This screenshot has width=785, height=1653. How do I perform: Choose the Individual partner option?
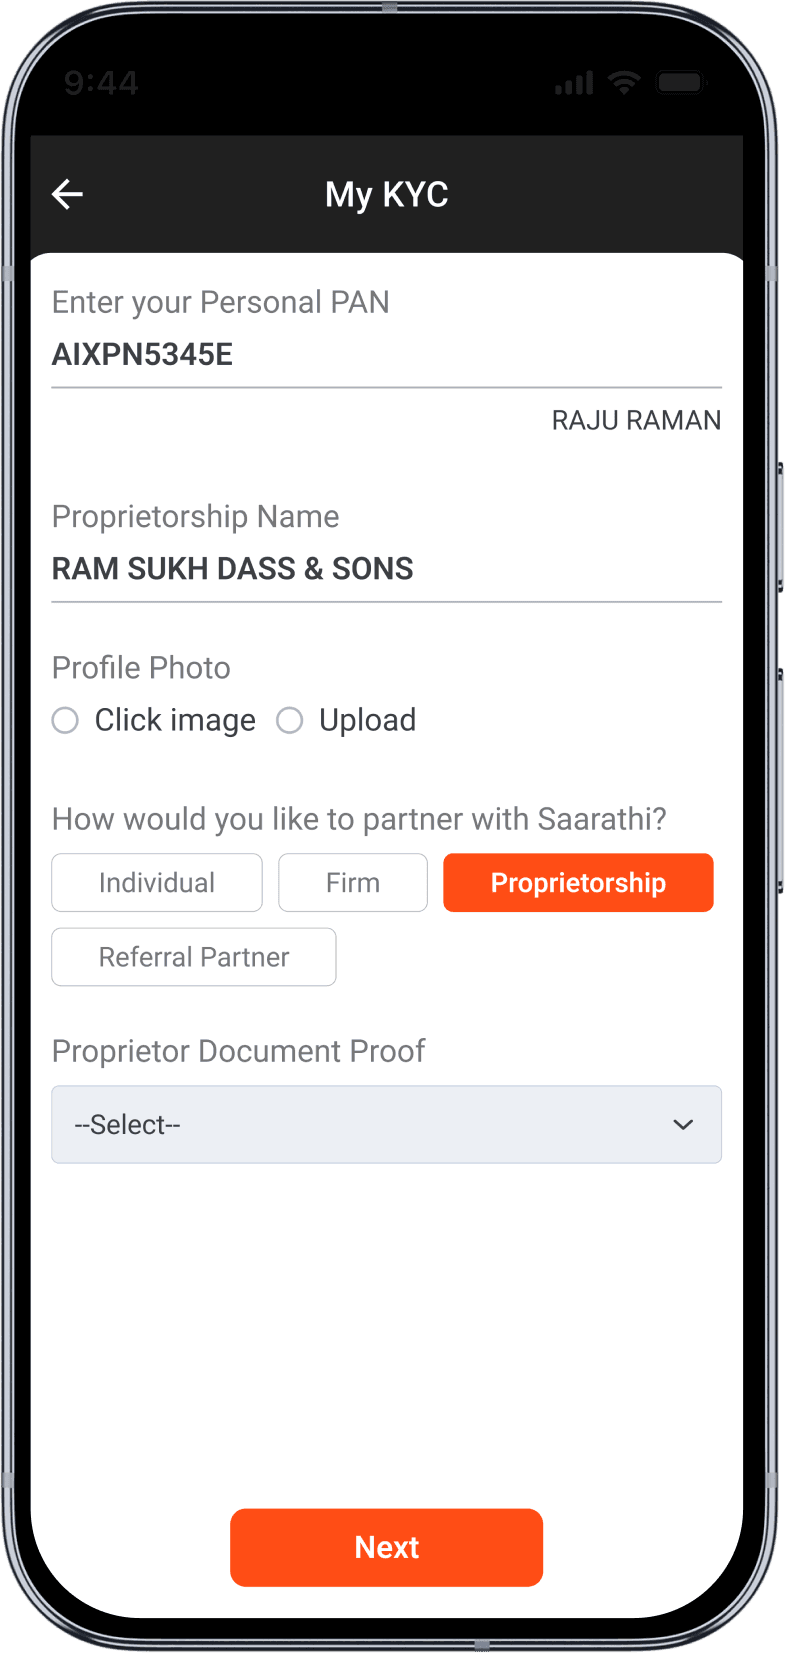[157, 882]
